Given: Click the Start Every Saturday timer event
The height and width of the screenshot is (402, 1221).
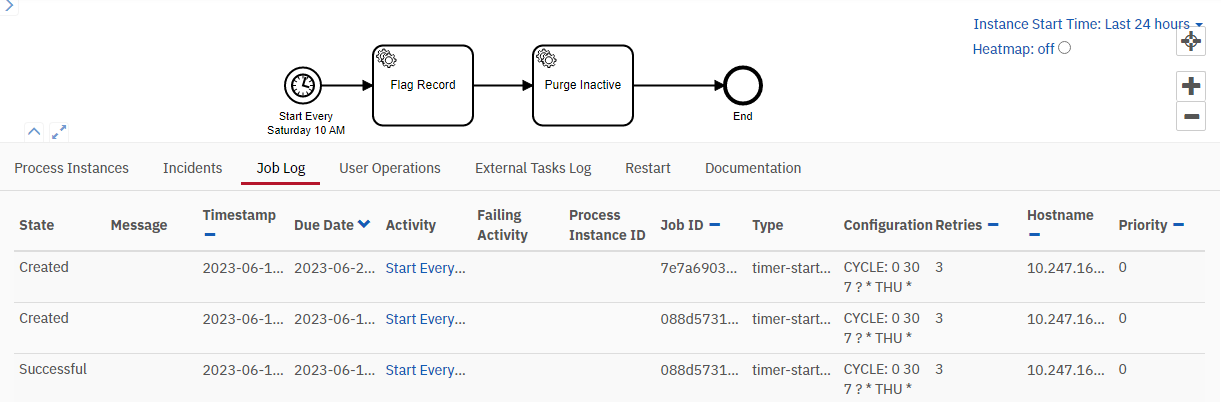Looking at the screenshot, I should coord(303,86).
